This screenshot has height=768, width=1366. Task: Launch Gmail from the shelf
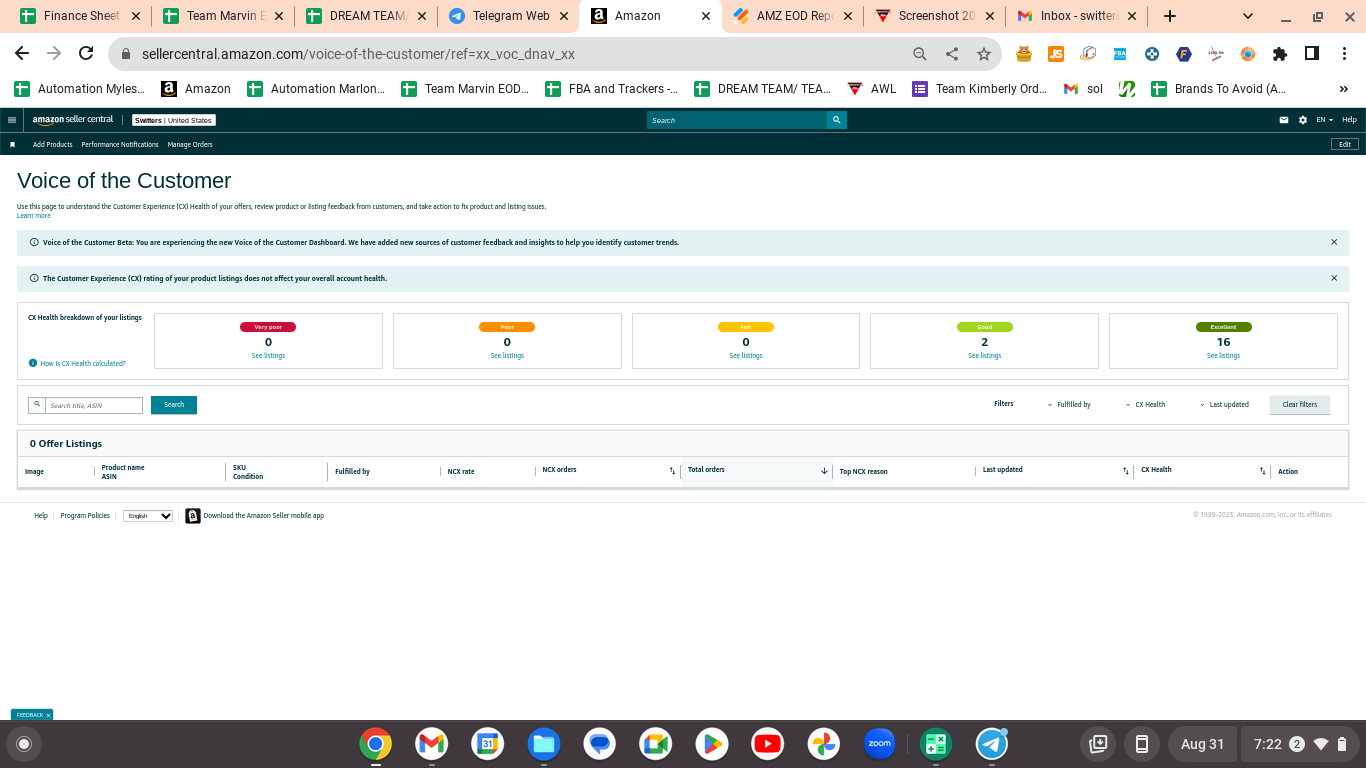[x=432, y=744]
